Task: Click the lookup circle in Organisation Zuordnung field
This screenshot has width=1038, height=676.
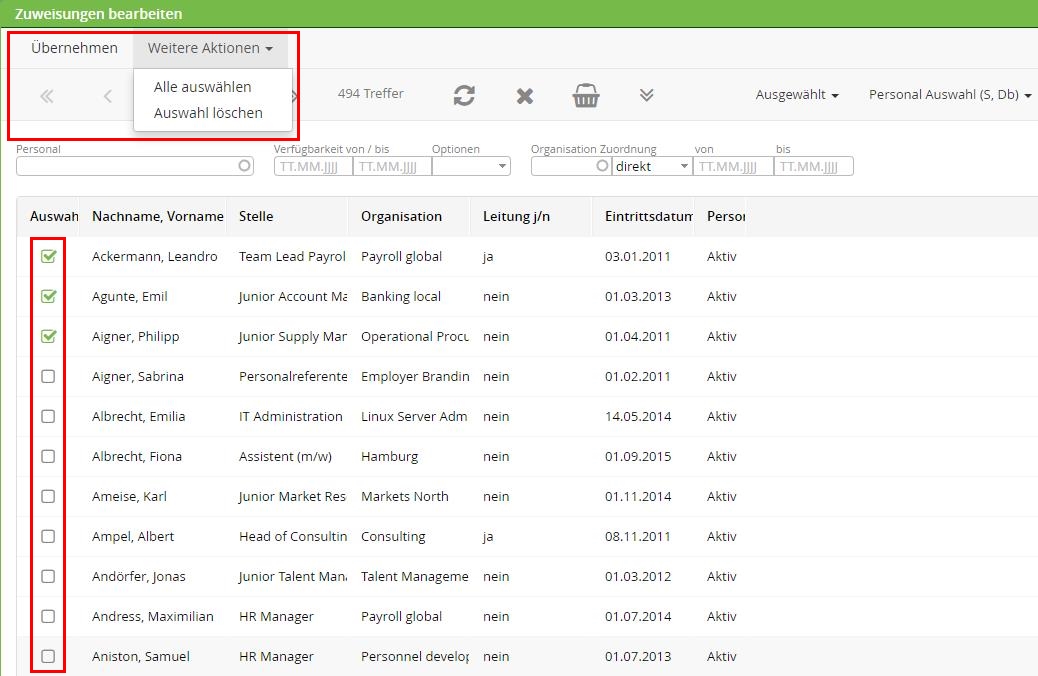Action: pyautogui.click(x=602, y=166)
